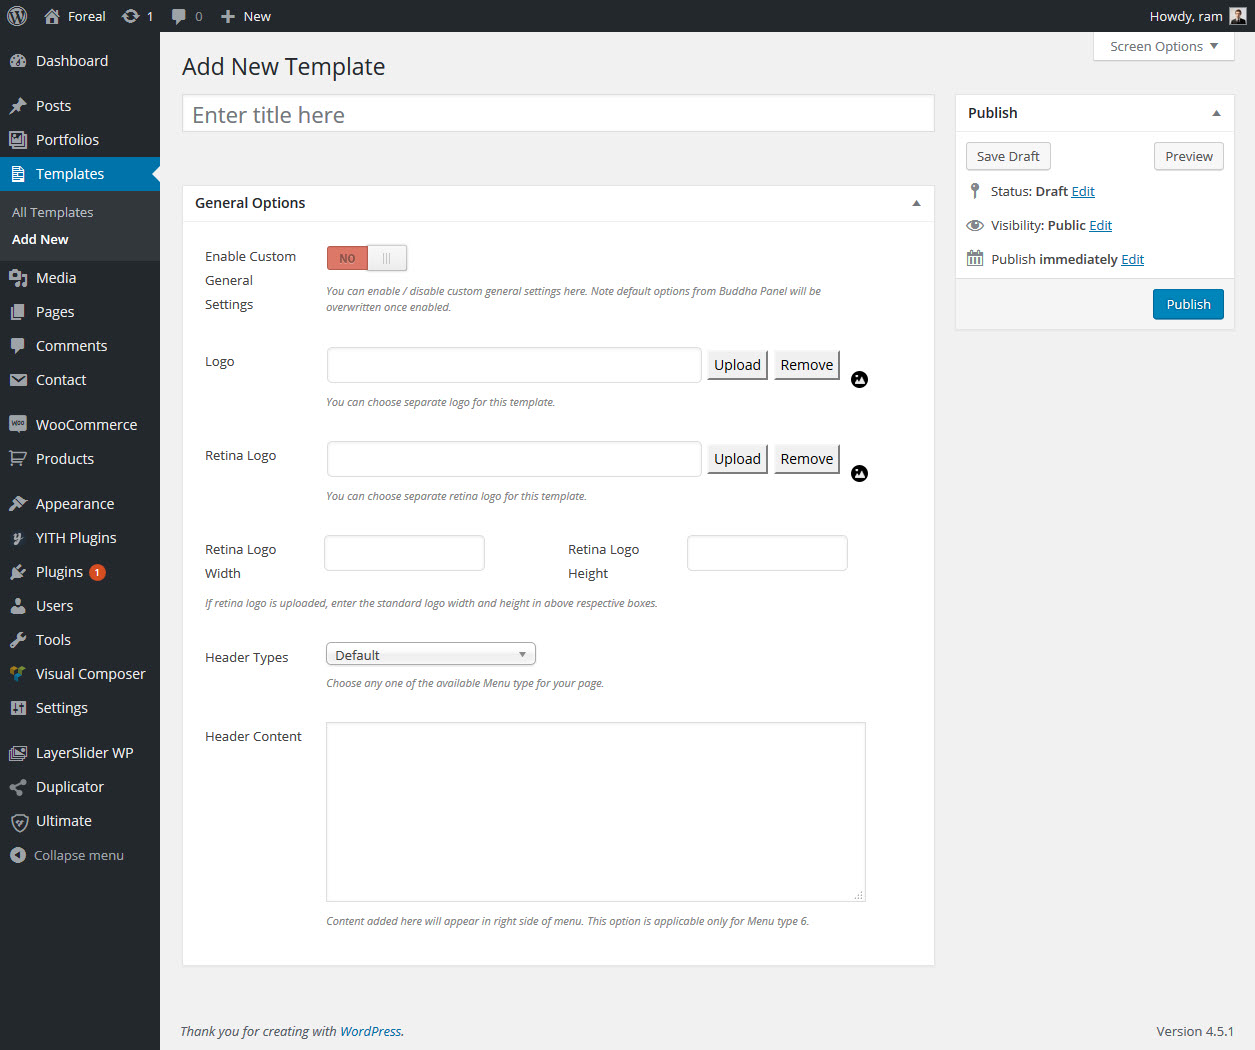Screen dimensions: 1255x1050
Task: Click the Preview button
Action: coord(1189,156)
